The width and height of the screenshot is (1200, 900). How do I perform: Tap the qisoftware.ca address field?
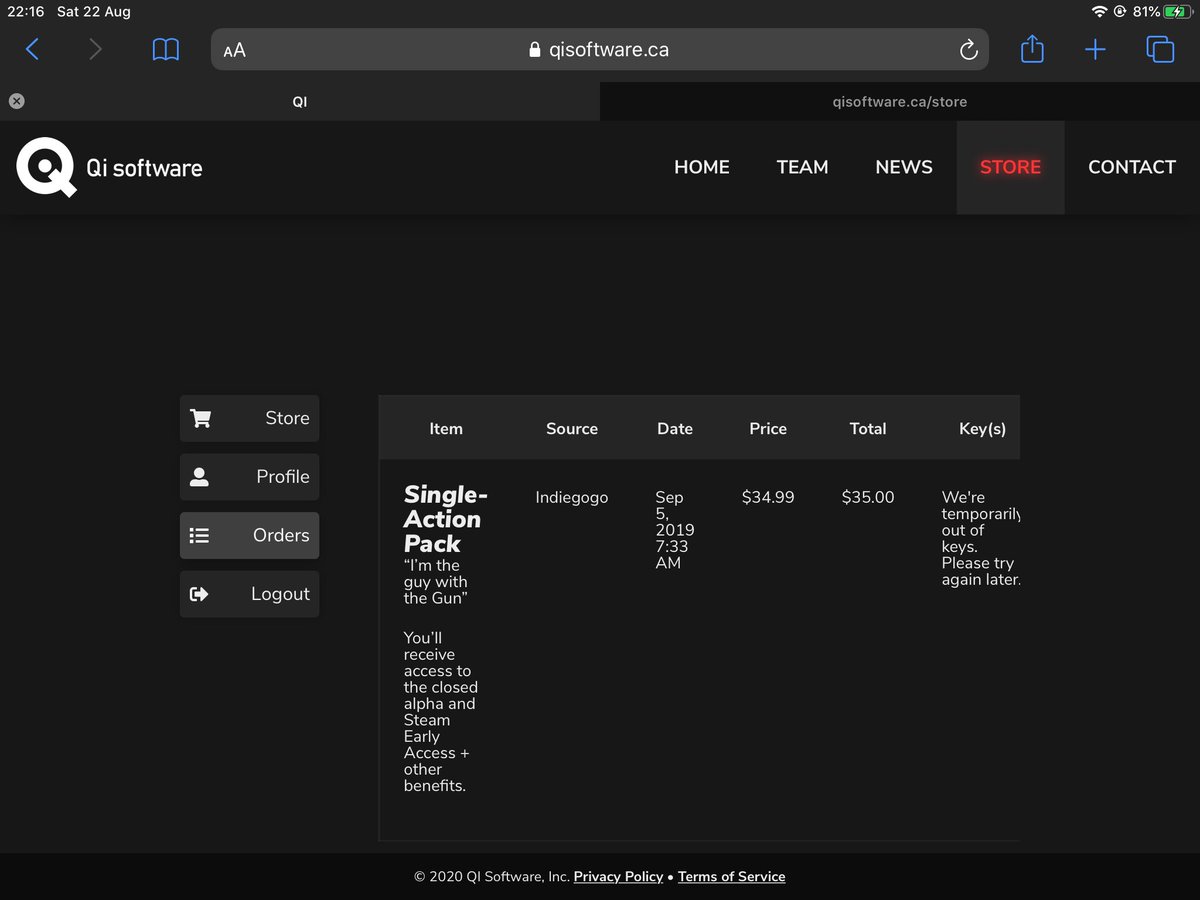click(600, 49)
